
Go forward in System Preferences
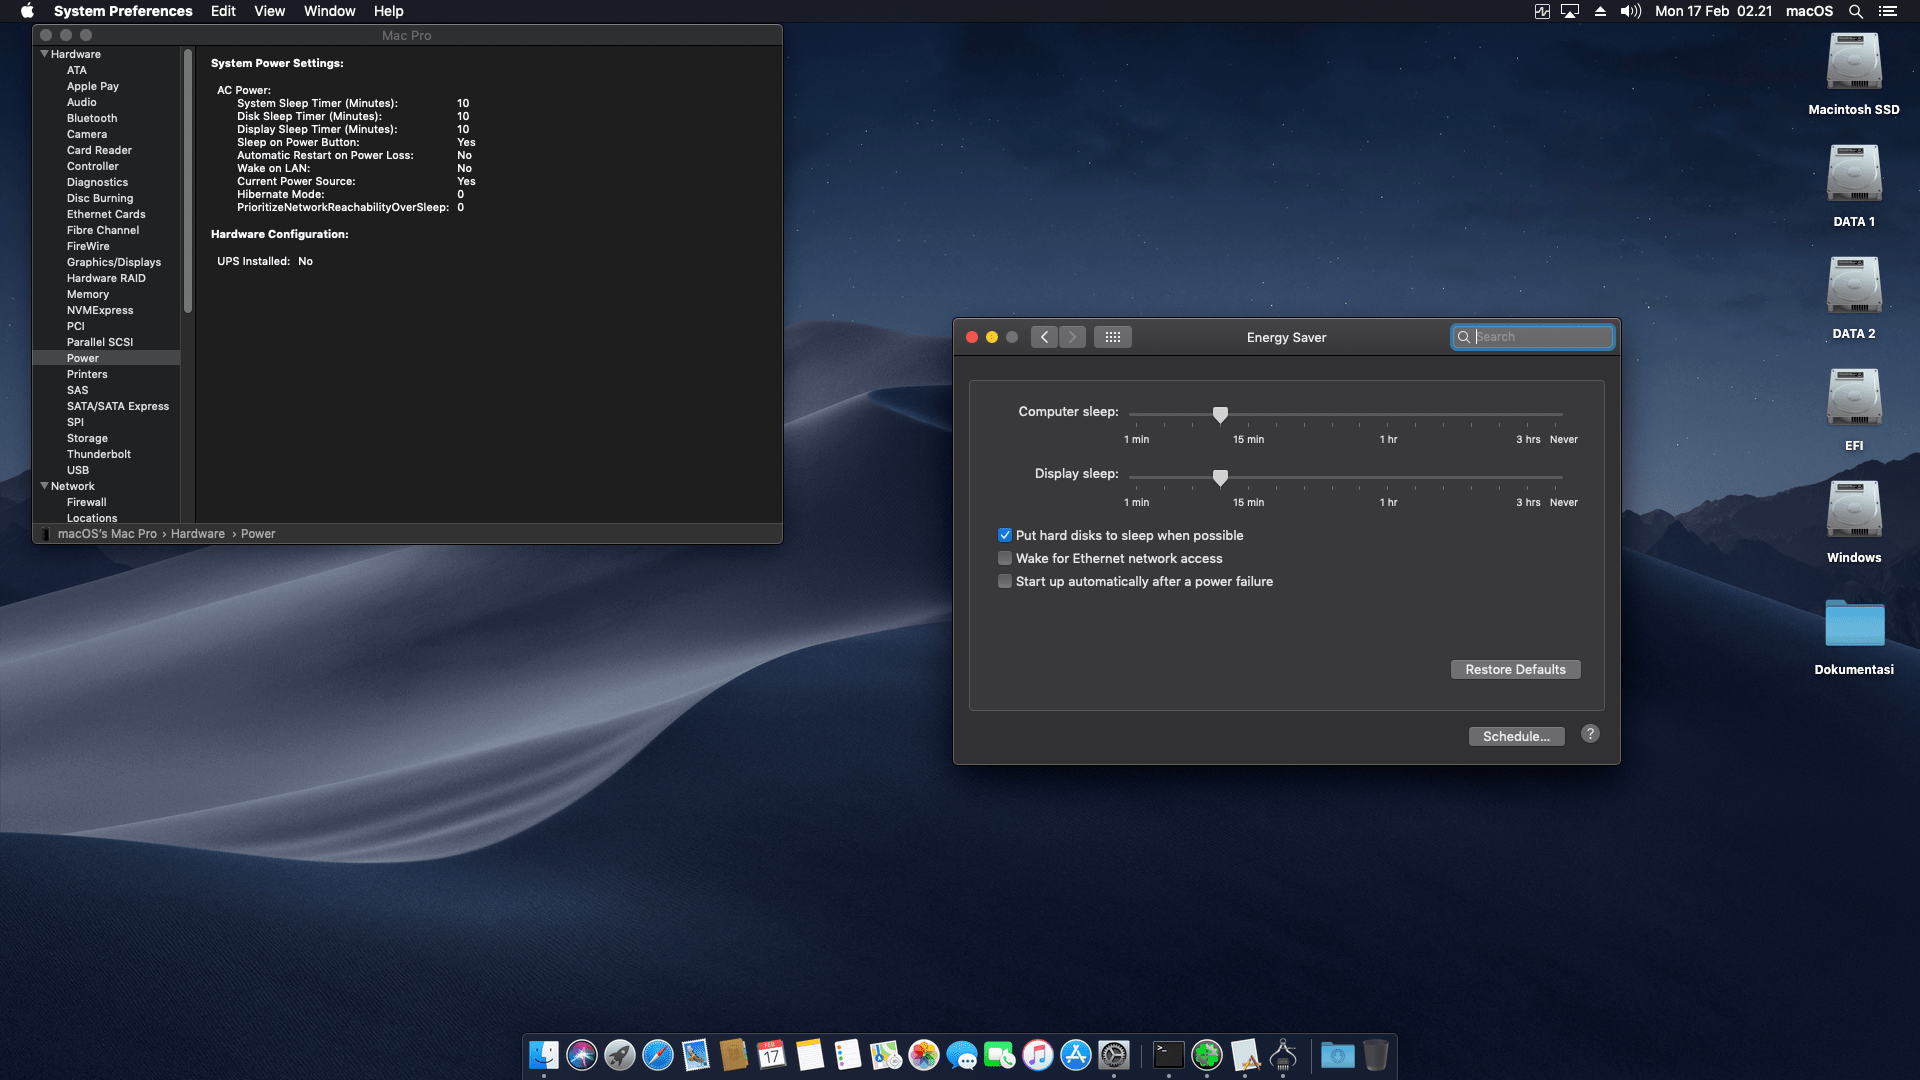(1072, 337)
